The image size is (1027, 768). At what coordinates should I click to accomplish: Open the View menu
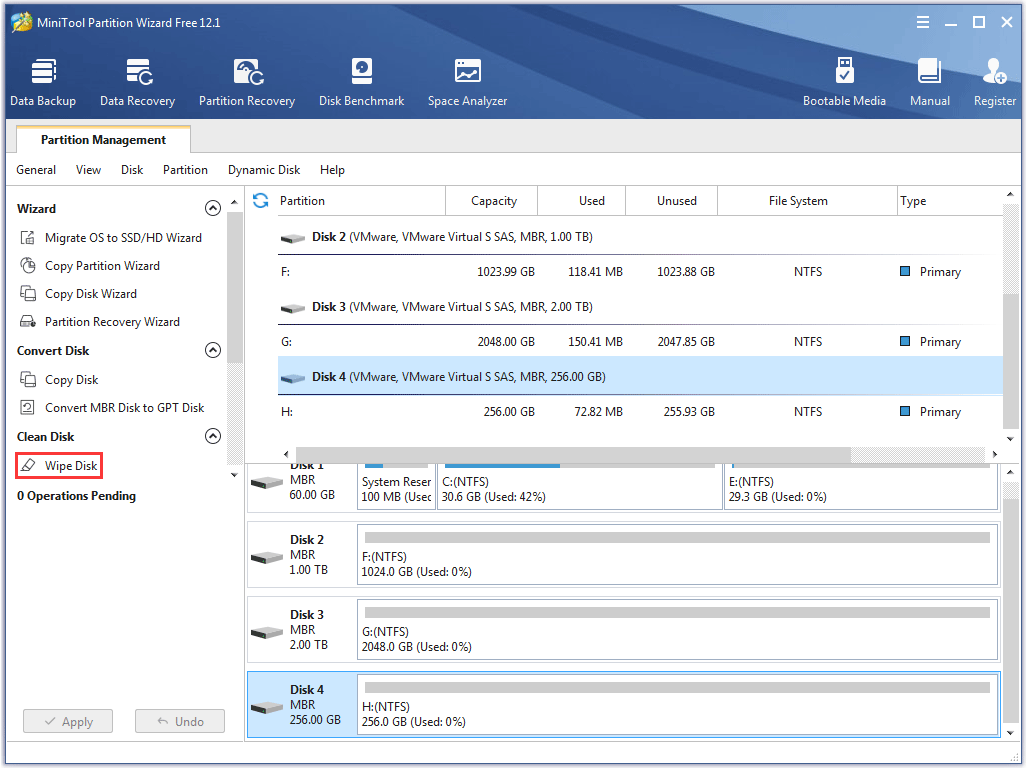tap(88, 170)
